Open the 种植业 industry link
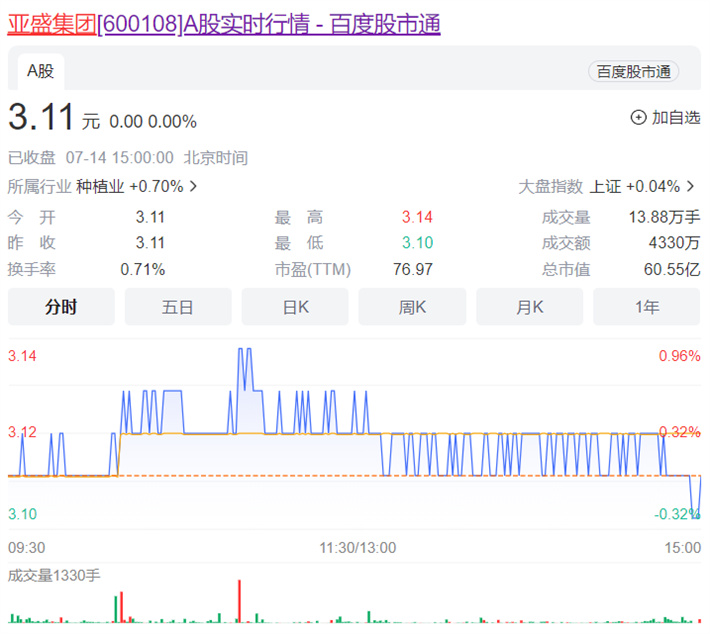Viewport: 710px width, 634px height. [100, 186]
